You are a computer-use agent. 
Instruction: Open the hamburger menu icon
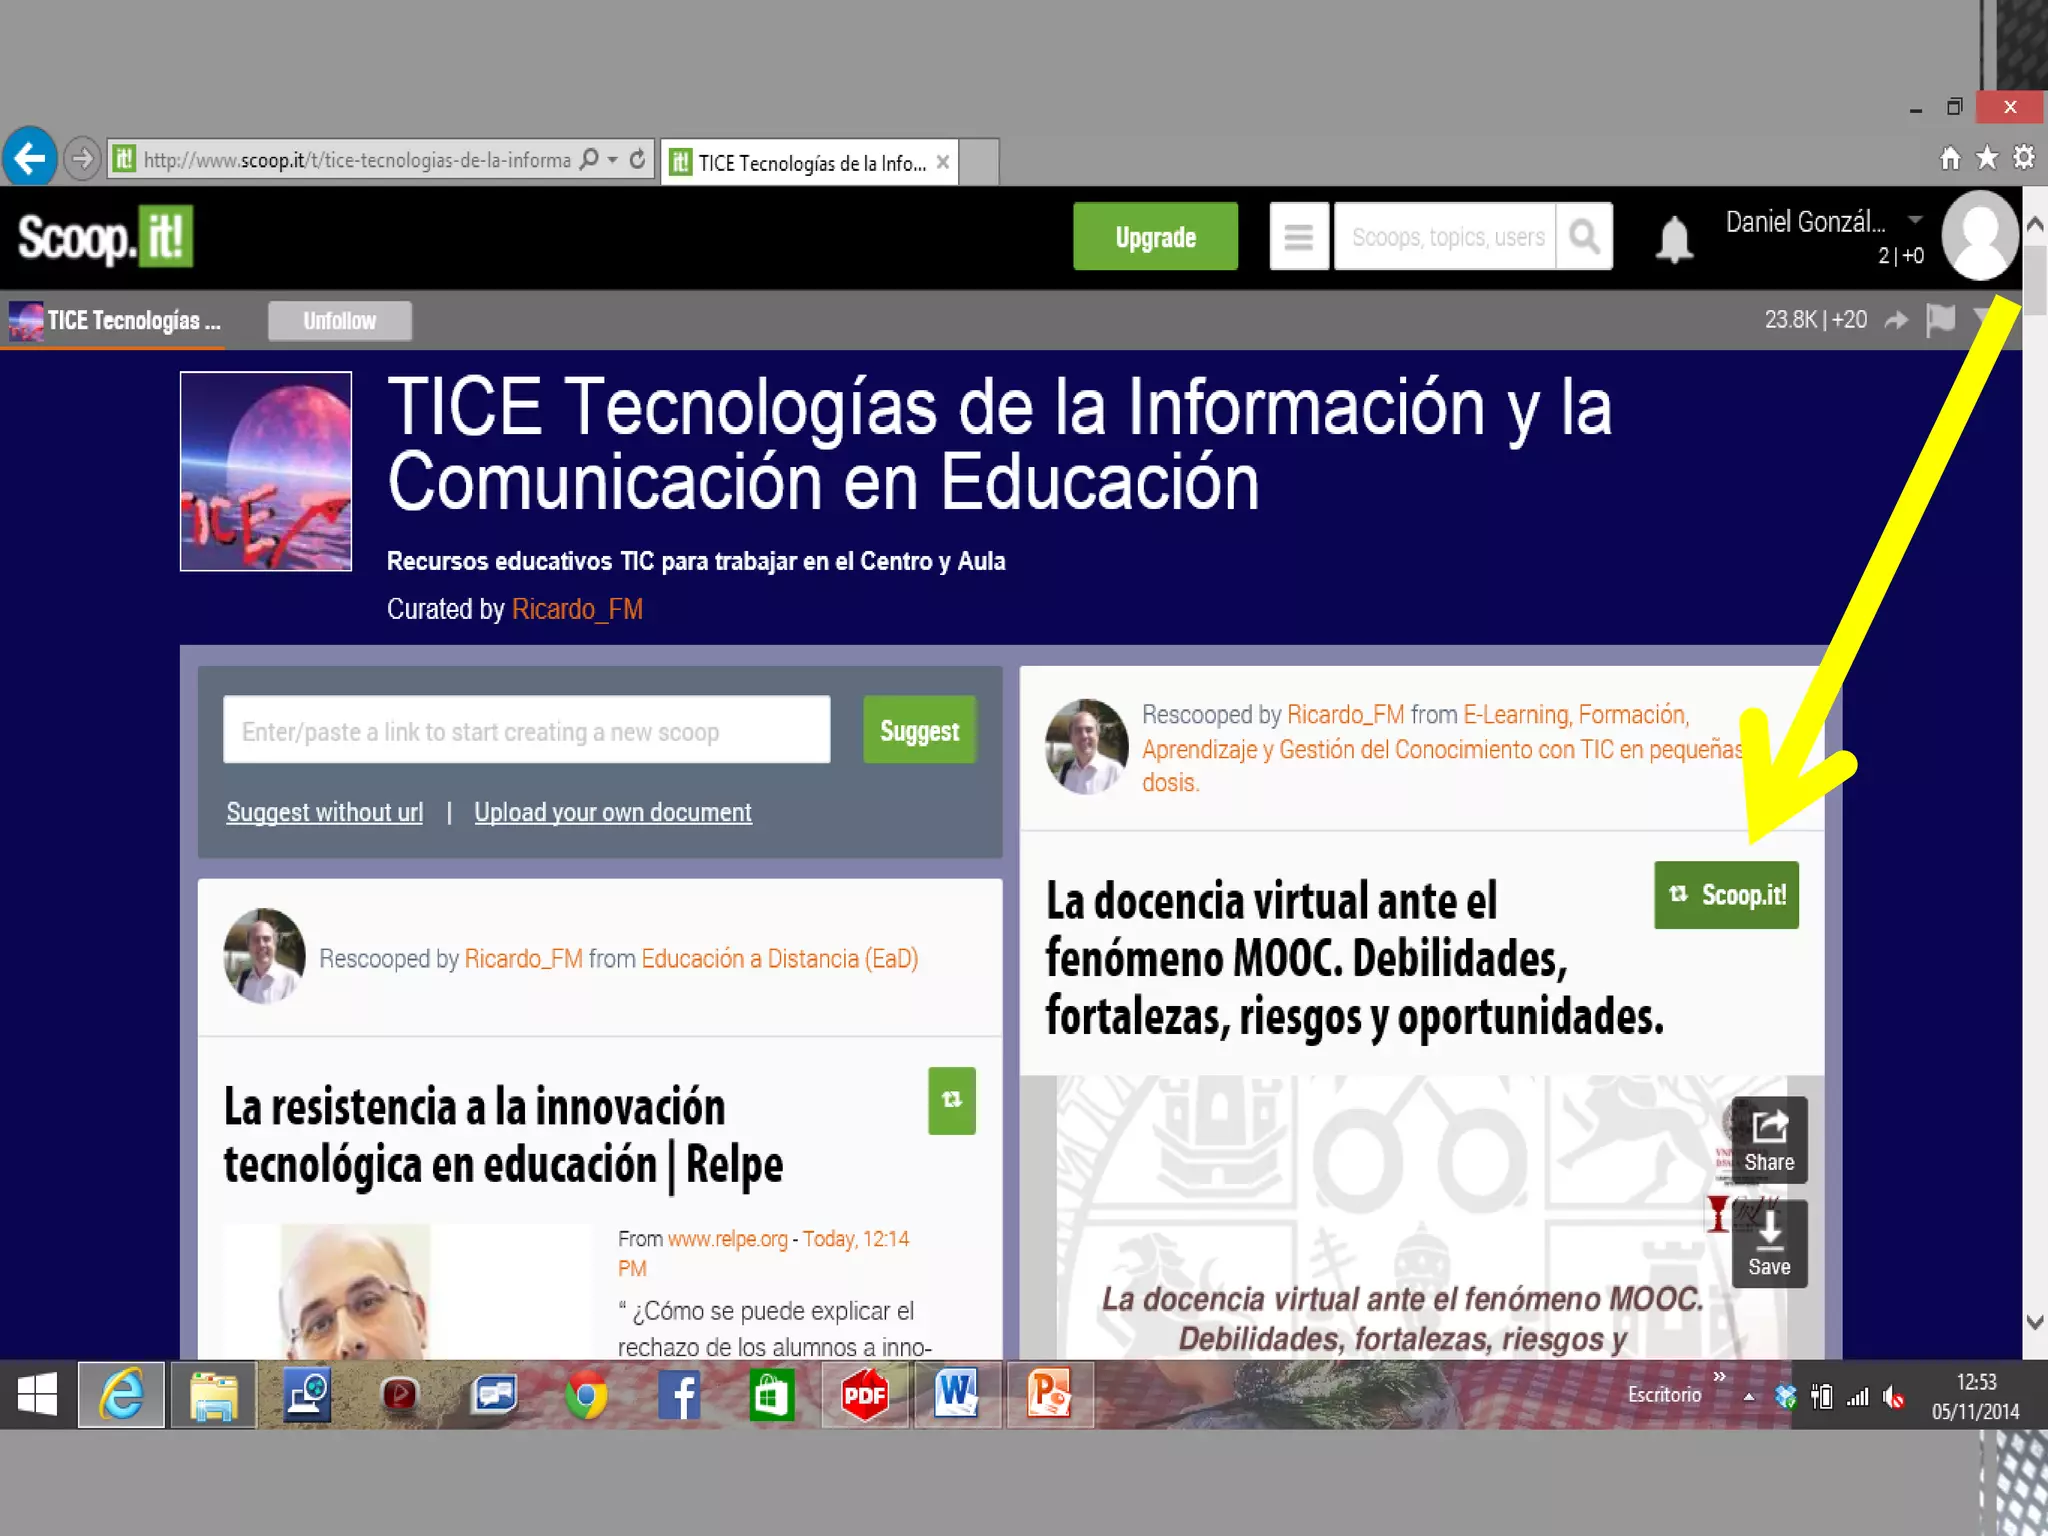(1299, 237)
